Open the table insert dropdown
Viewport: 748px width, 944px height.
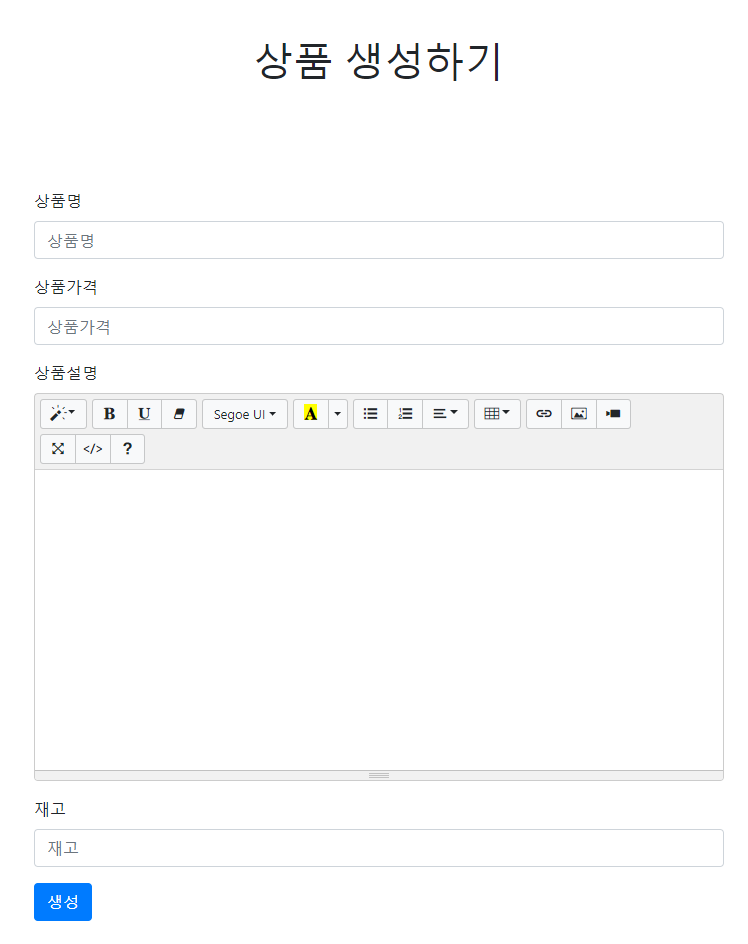[497, 414]
